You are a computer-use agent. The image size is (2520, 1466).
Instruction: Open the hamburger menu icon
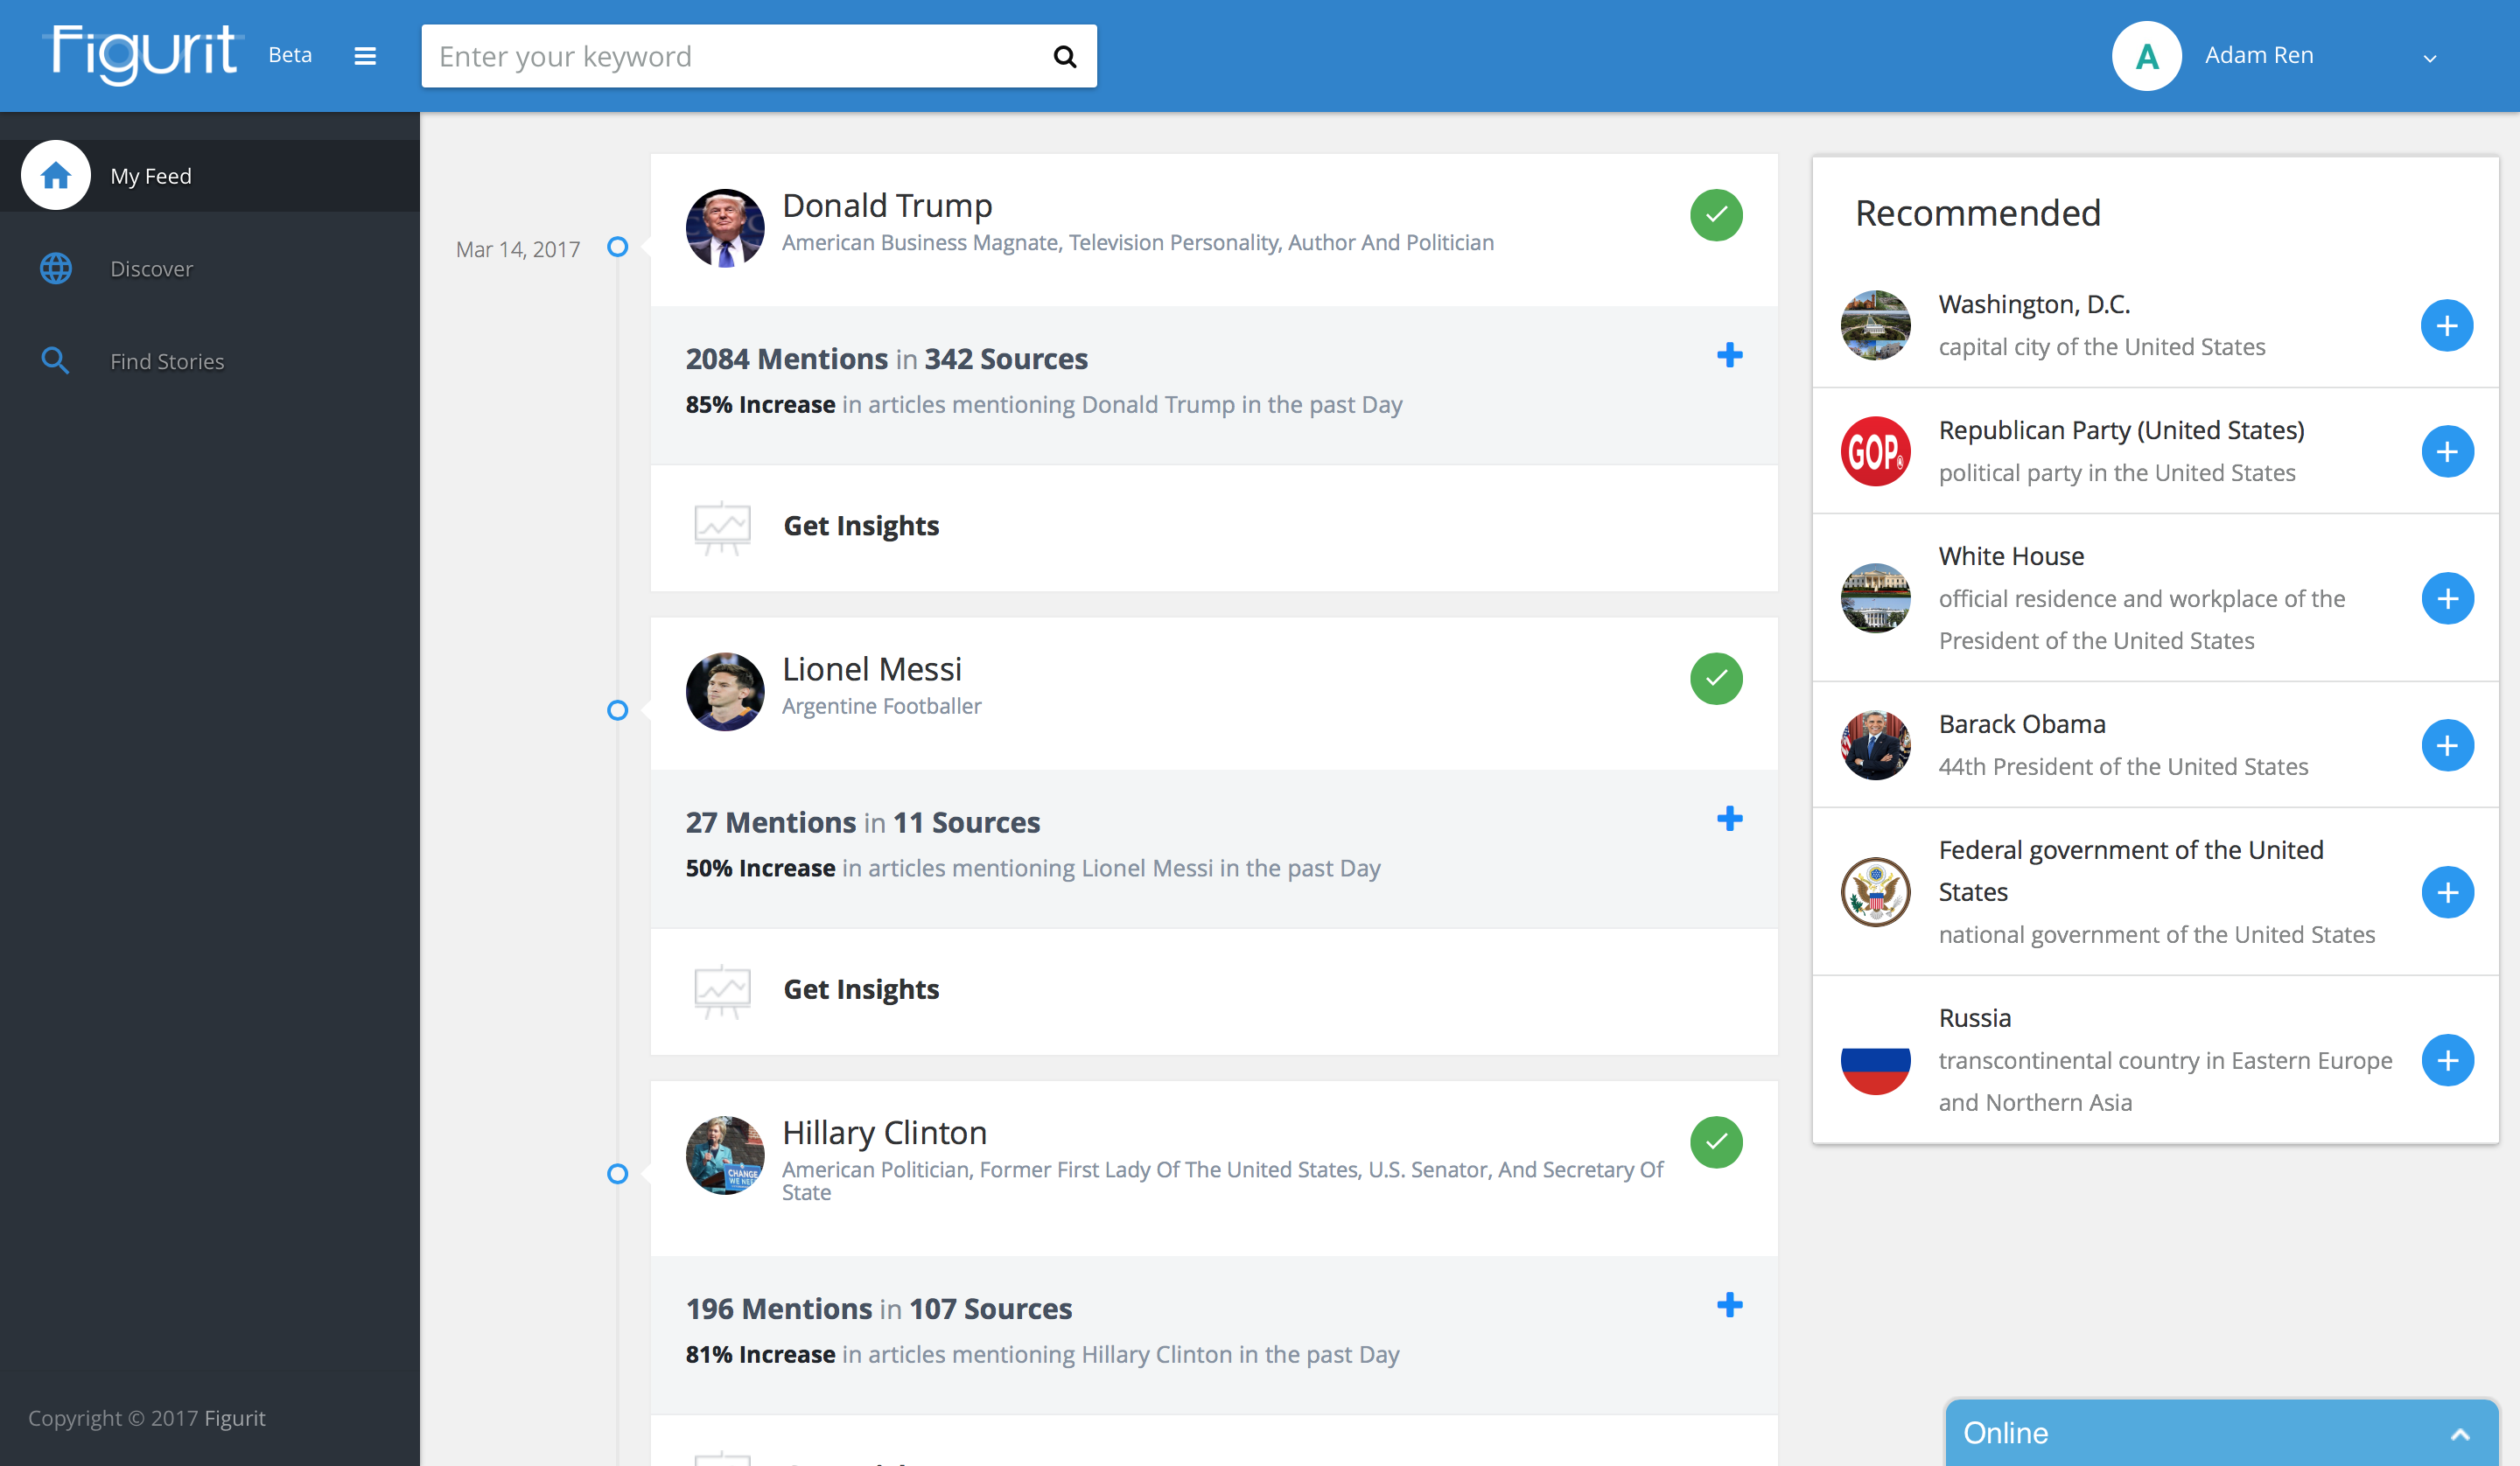coord(365,56)
